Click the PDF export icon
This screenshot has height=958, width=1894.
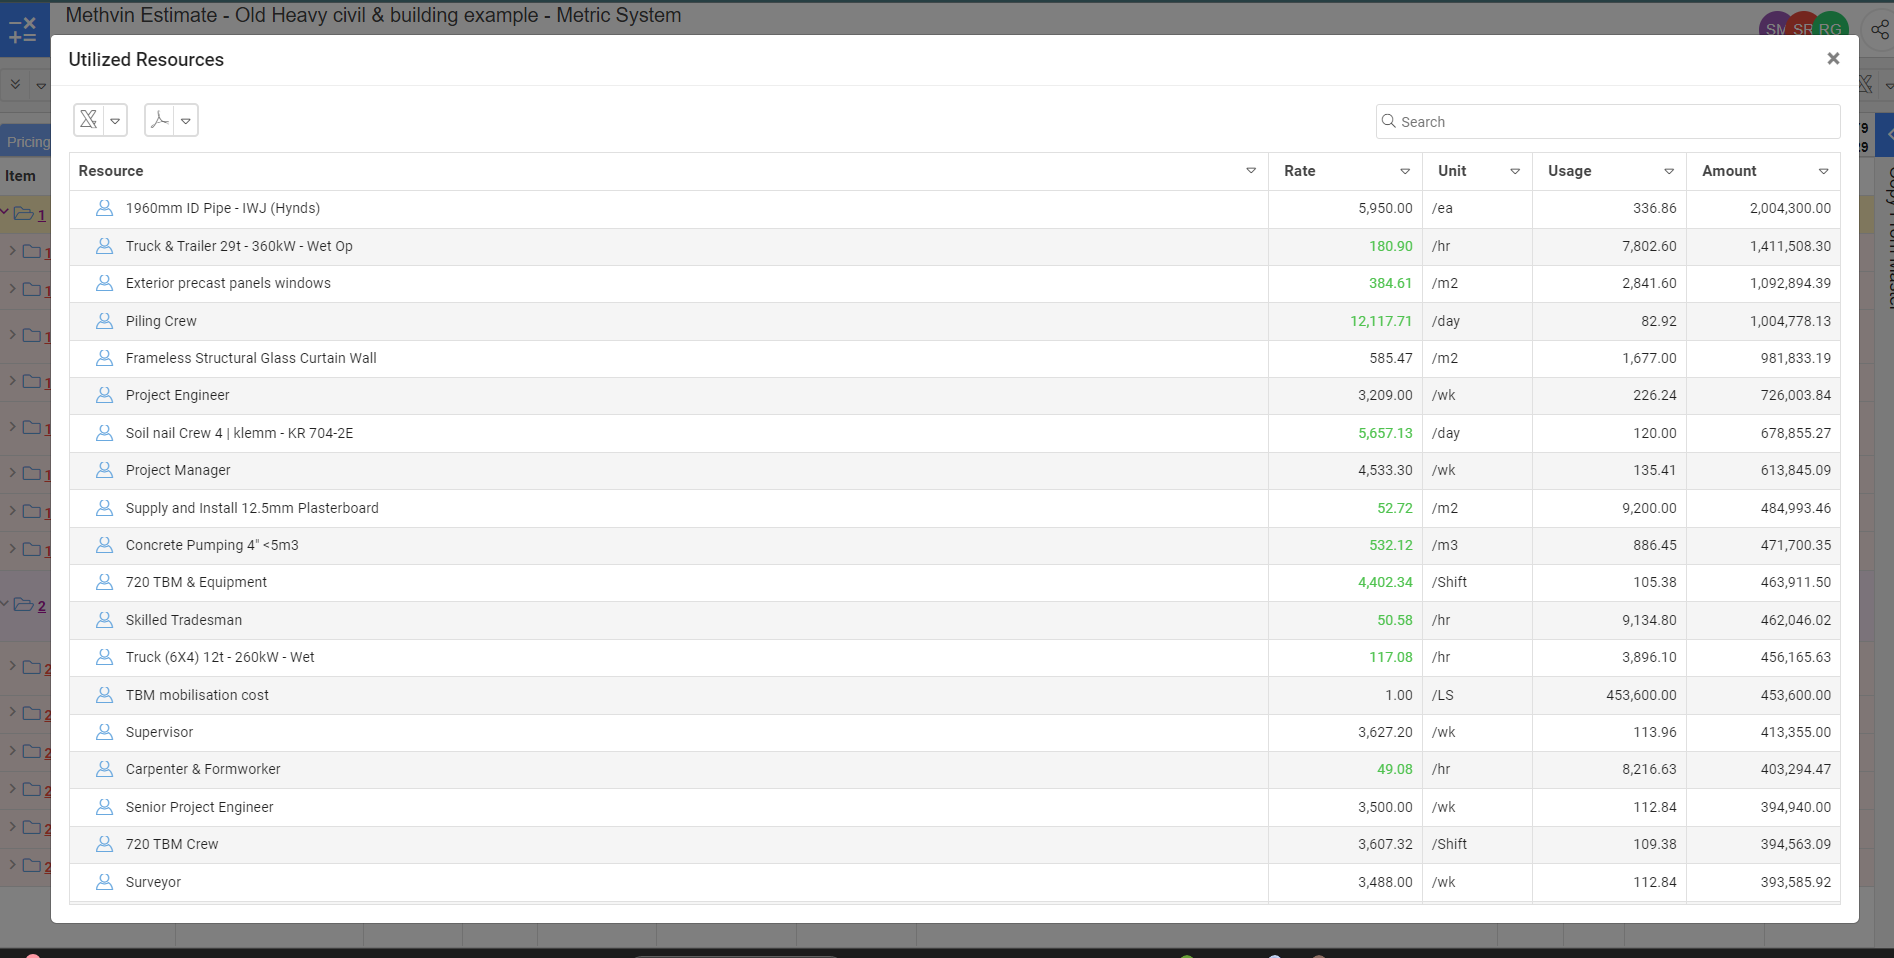[160, 120]
